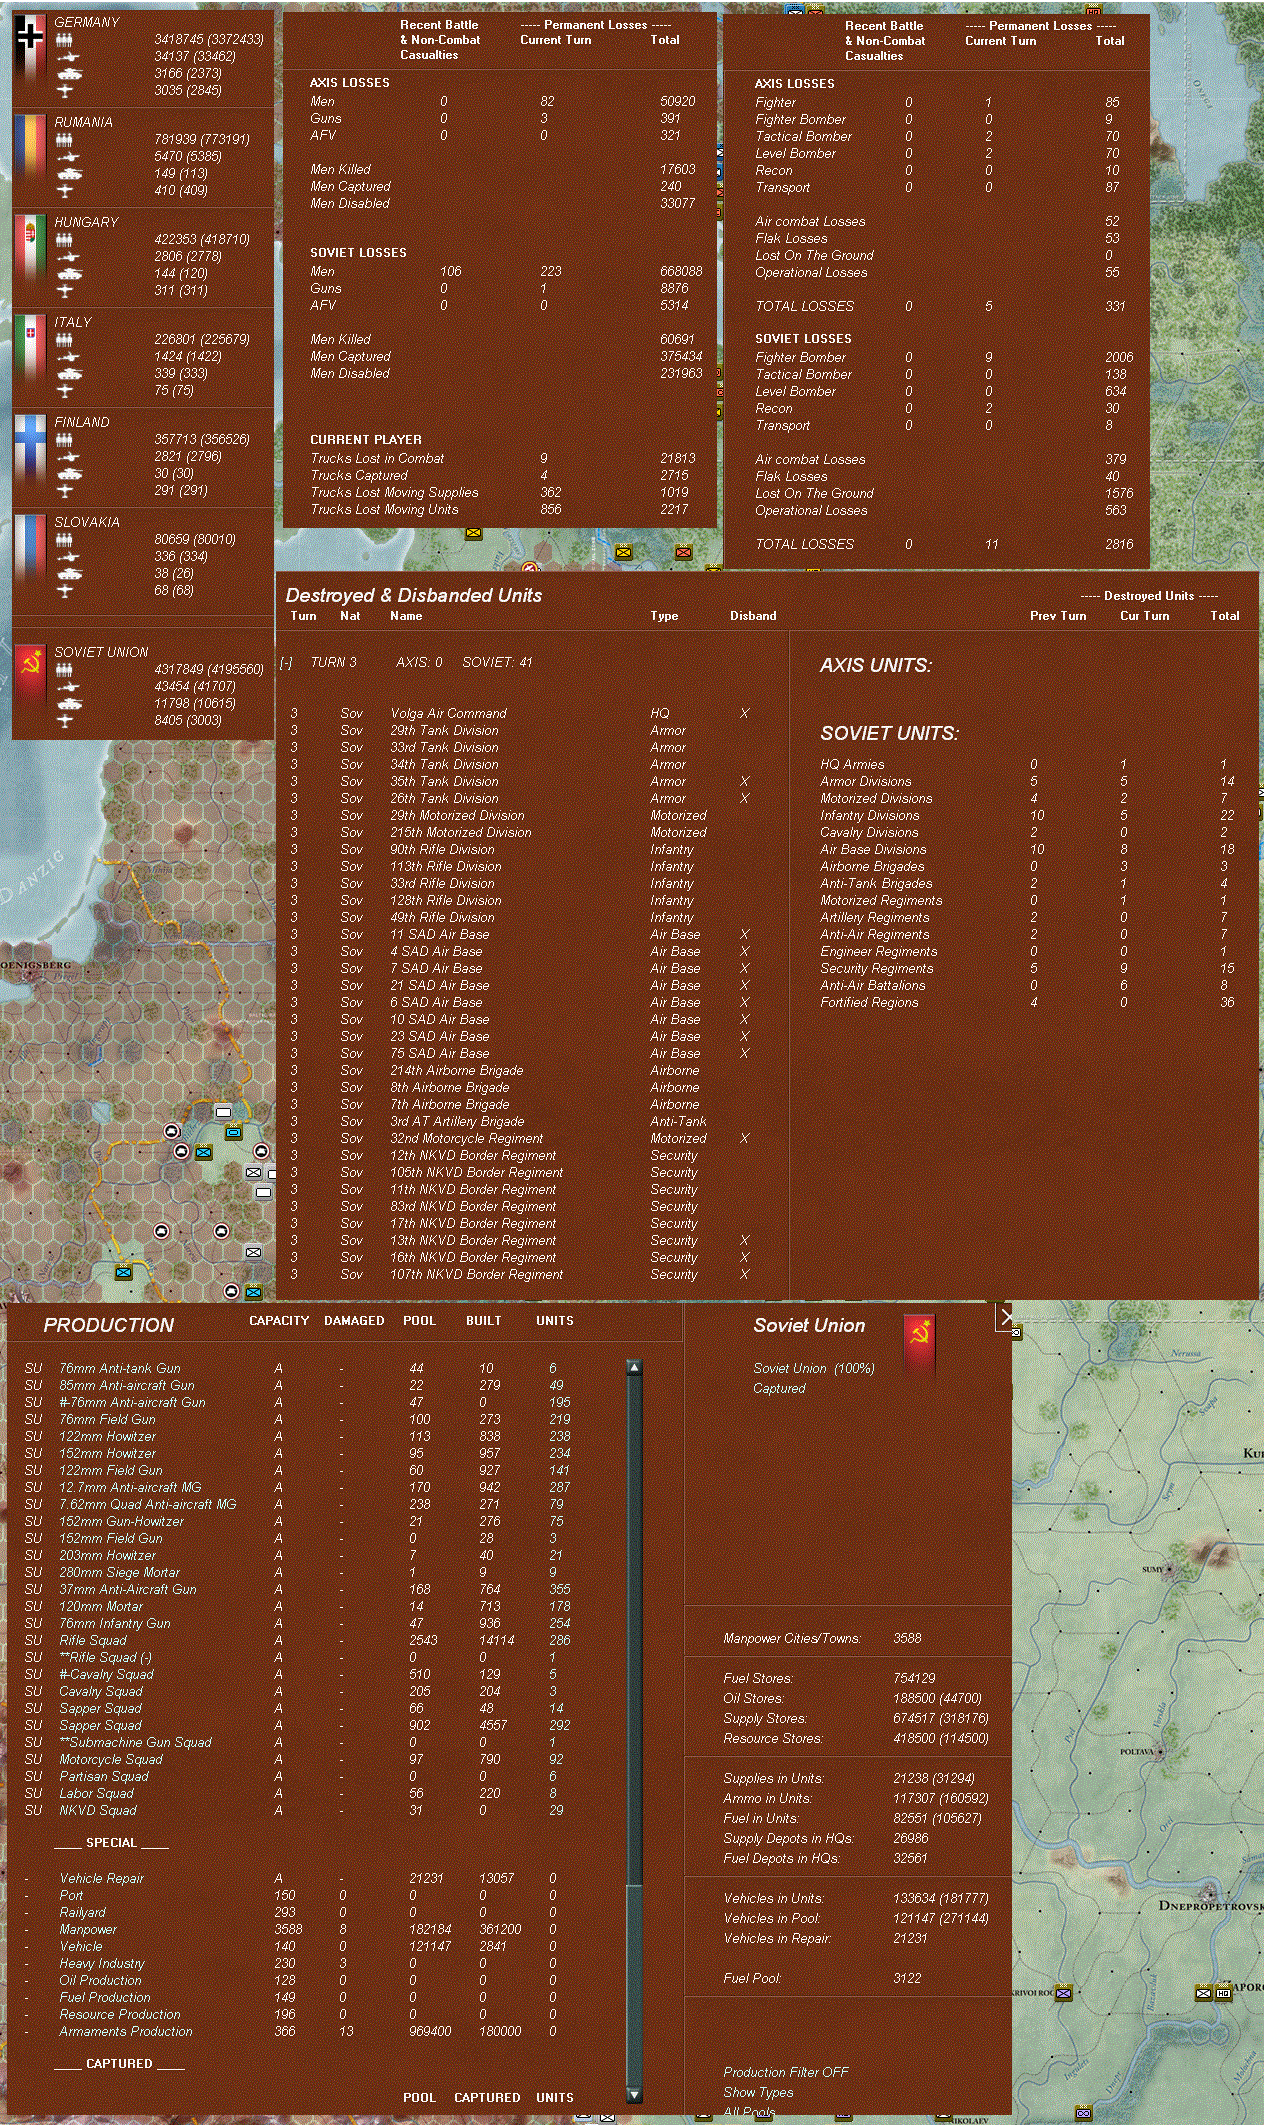1264x2125 pixels.
Task: Click Rumania's manpower soldiers icon
Action: [x=65, y=140]
